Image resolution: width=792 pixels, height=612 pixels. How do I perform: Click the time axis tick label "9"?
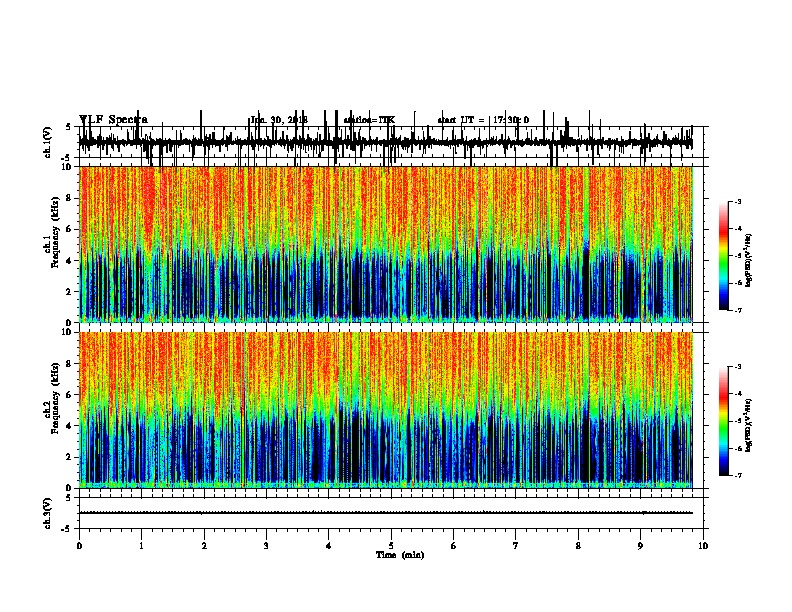coord(640,546)
